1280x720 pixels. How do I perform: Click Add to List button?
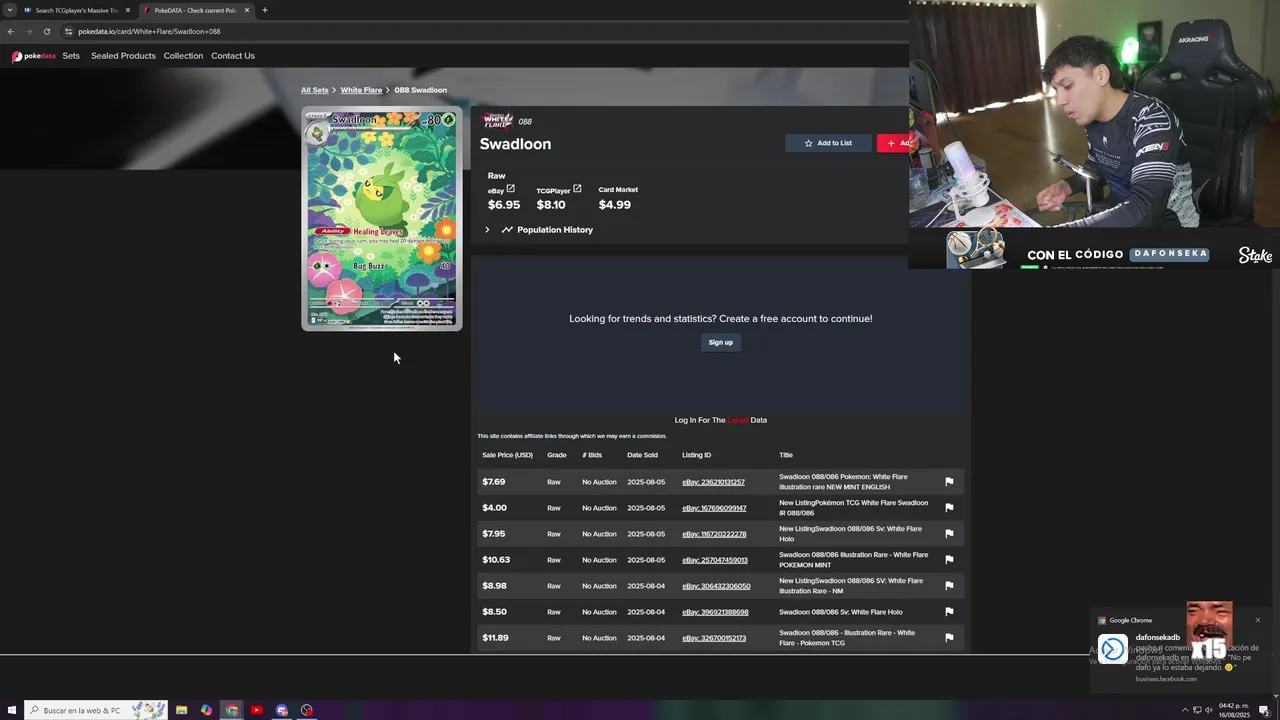[x=828, y=143]
